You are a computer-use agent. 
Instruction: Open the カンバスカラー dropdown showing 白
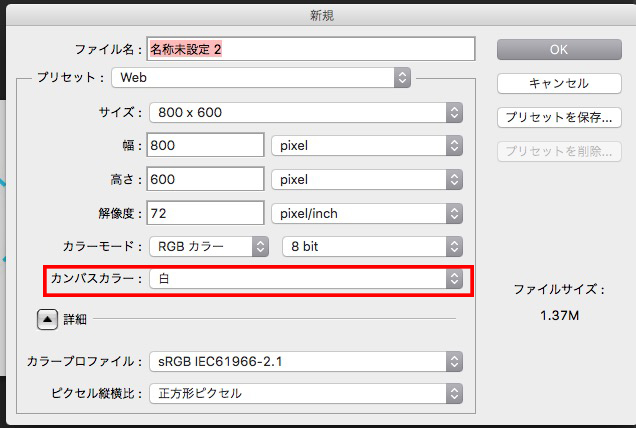(305, 280)
